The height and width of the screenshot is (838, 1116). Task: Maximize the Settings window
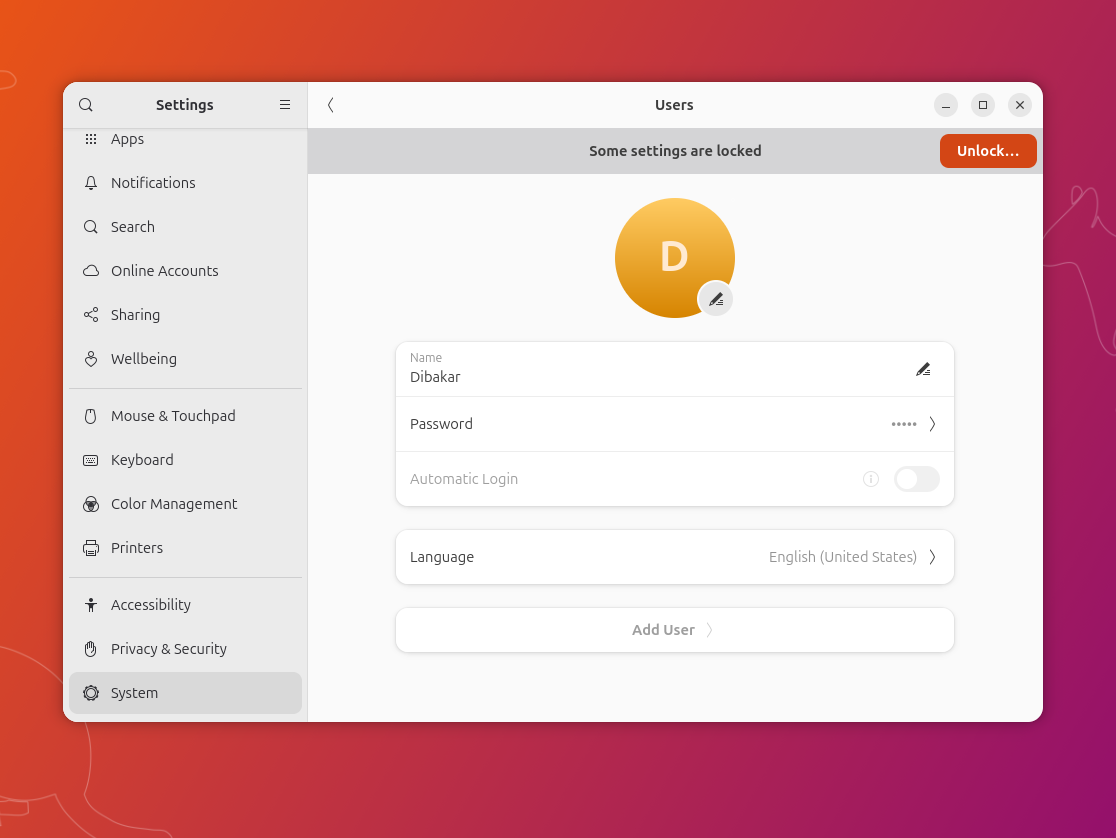point(983,105)
